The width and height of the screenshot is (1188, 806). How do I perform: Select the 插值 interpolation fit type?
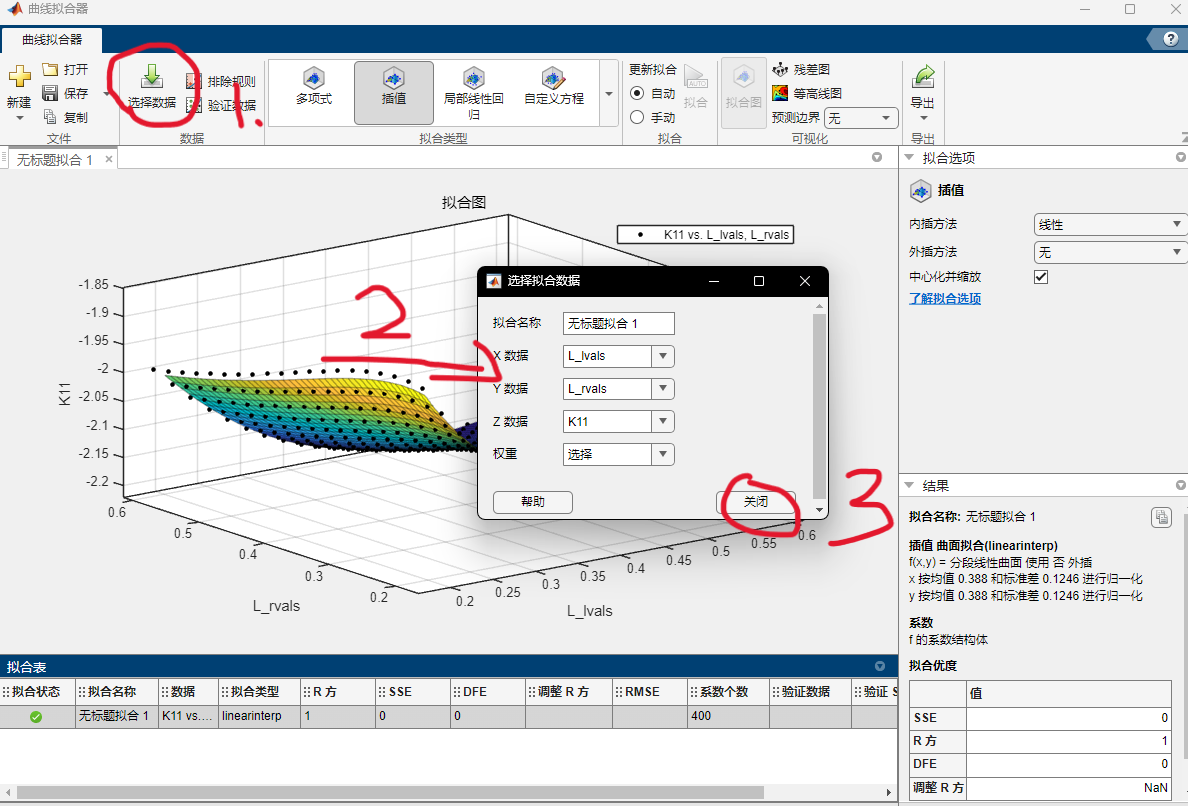(394, 86)
